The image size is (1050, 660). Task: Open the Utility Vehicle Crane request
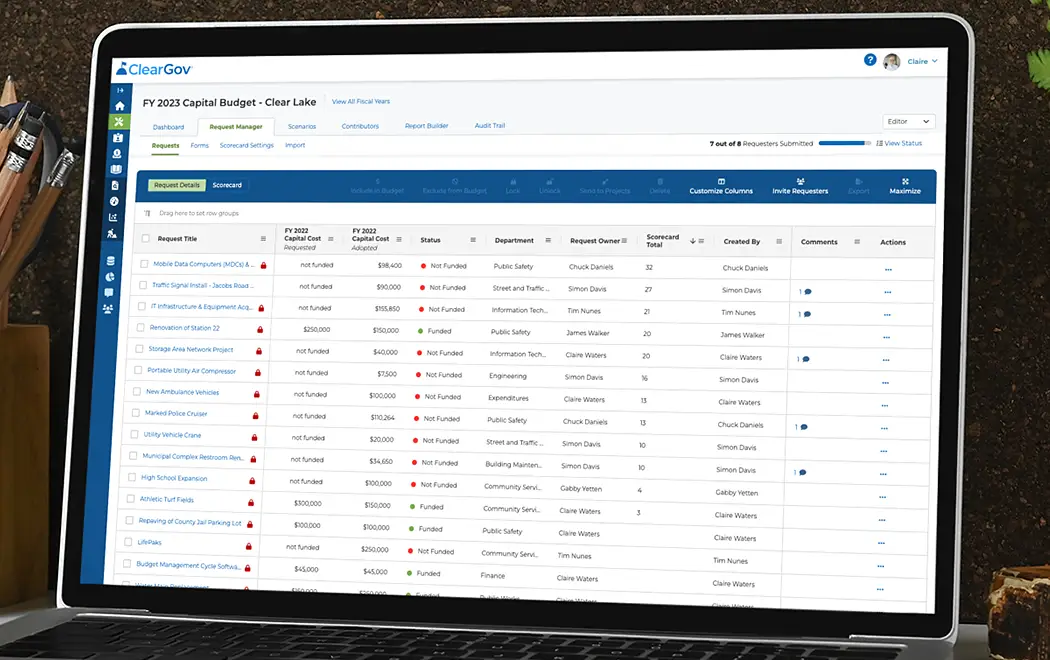(172, 435)
